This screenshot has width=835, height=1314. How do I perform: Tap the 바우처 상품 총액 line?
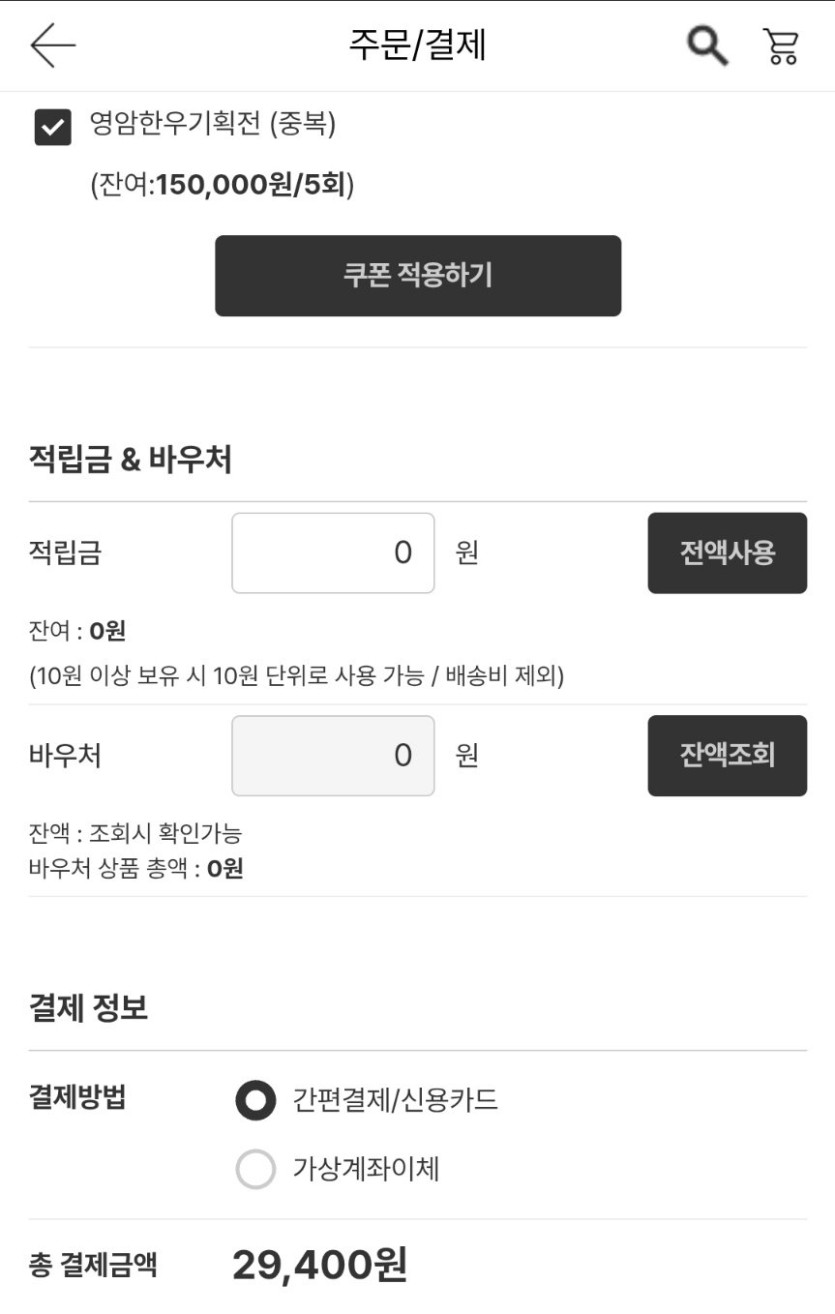(x=136, y=869)
